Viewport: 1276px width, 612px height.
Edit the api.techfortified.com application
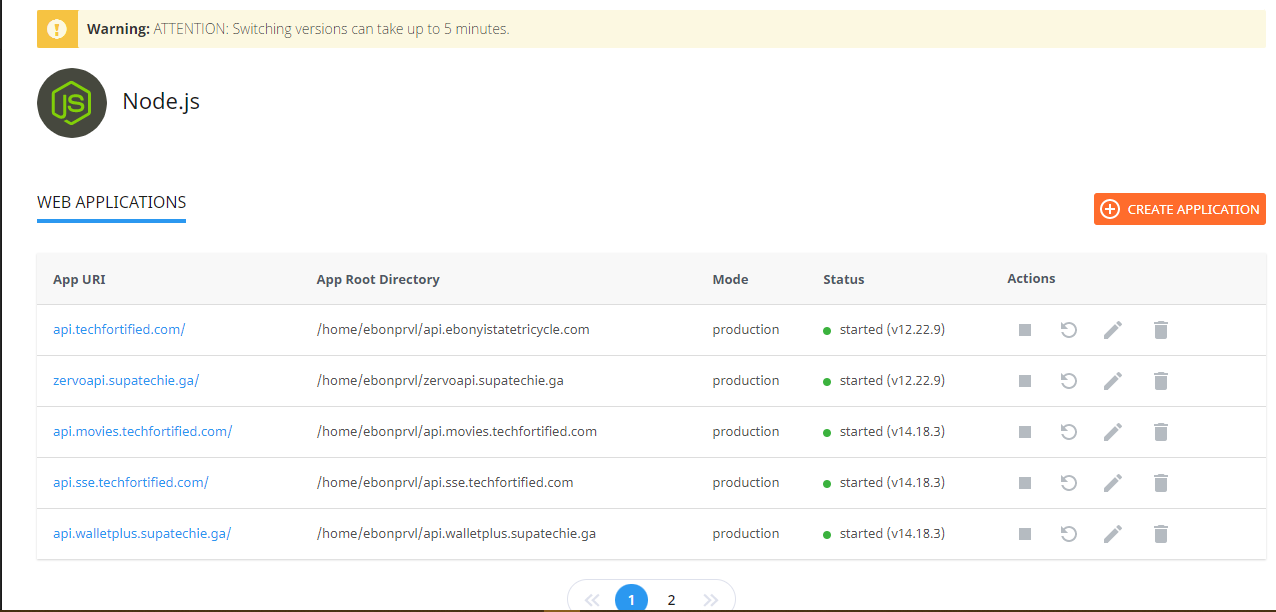(x=1112, y=329)
